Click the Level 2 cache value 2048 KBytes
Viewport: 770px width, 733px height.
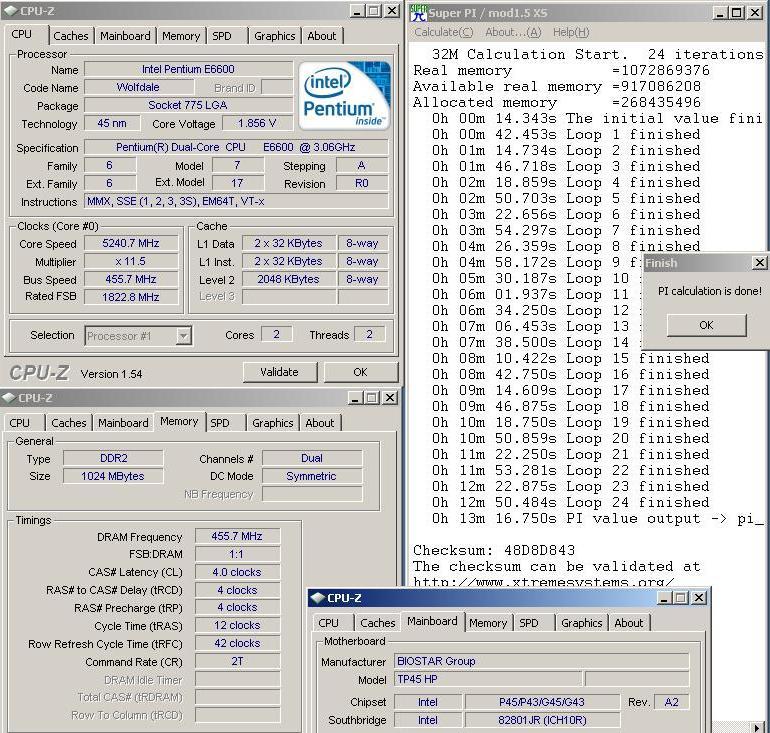[288, 279]
